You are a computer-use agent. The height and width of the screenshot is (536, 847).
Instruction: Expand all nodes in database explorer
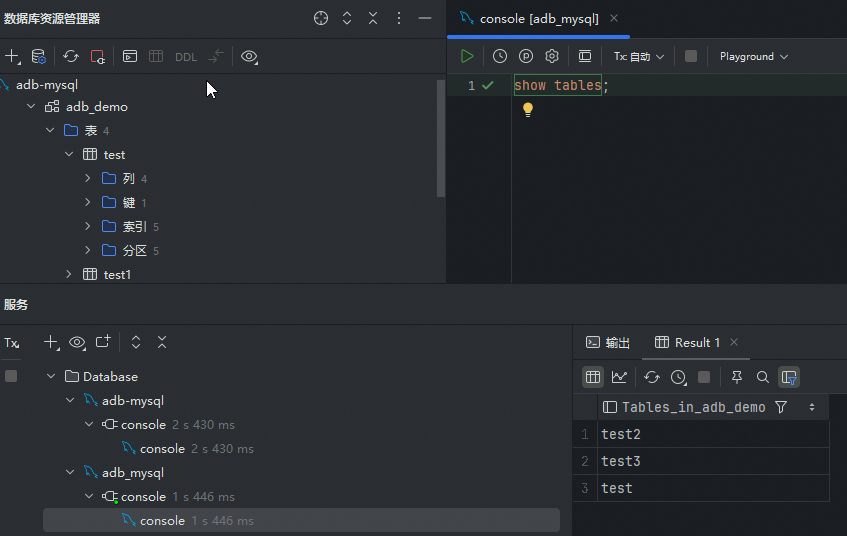pyautogui.click(x=347, y=18)
